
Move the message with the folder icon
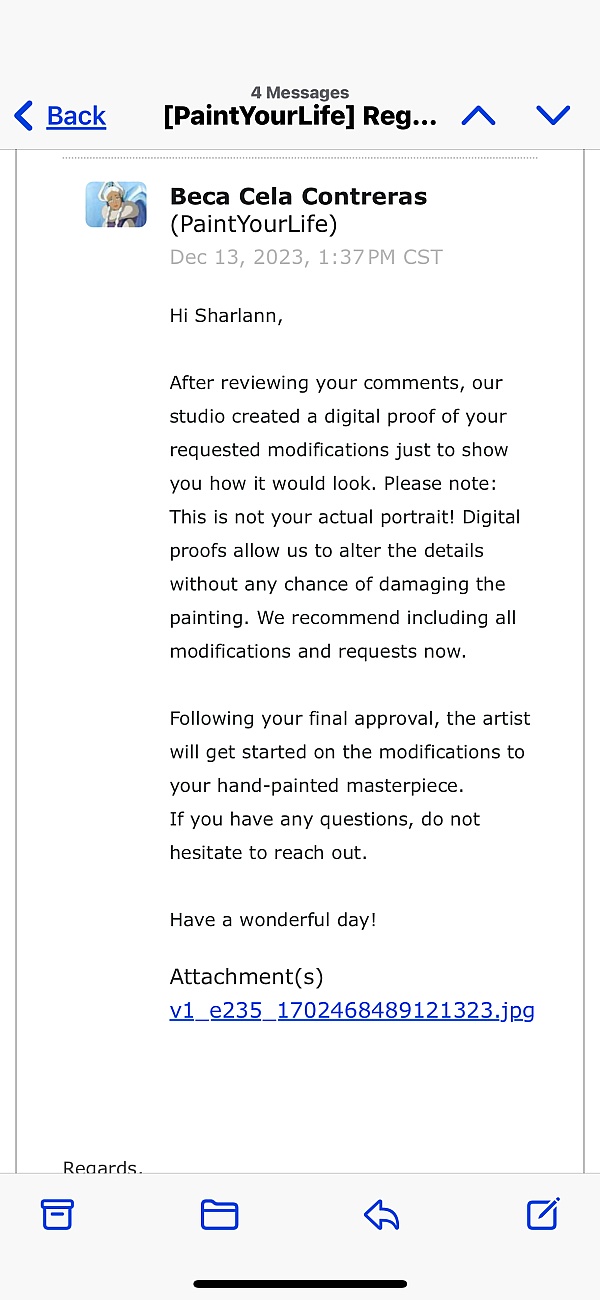(x=219, y=1214)
